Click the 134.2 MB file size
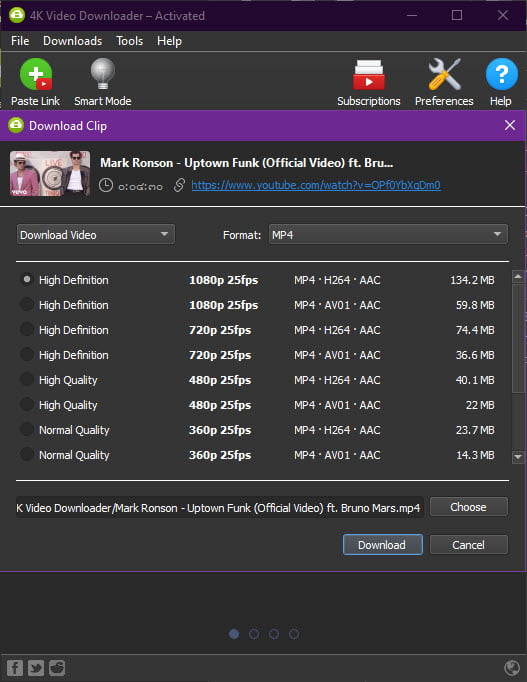This screenshot has height=682, width=527. pos(472,280)
